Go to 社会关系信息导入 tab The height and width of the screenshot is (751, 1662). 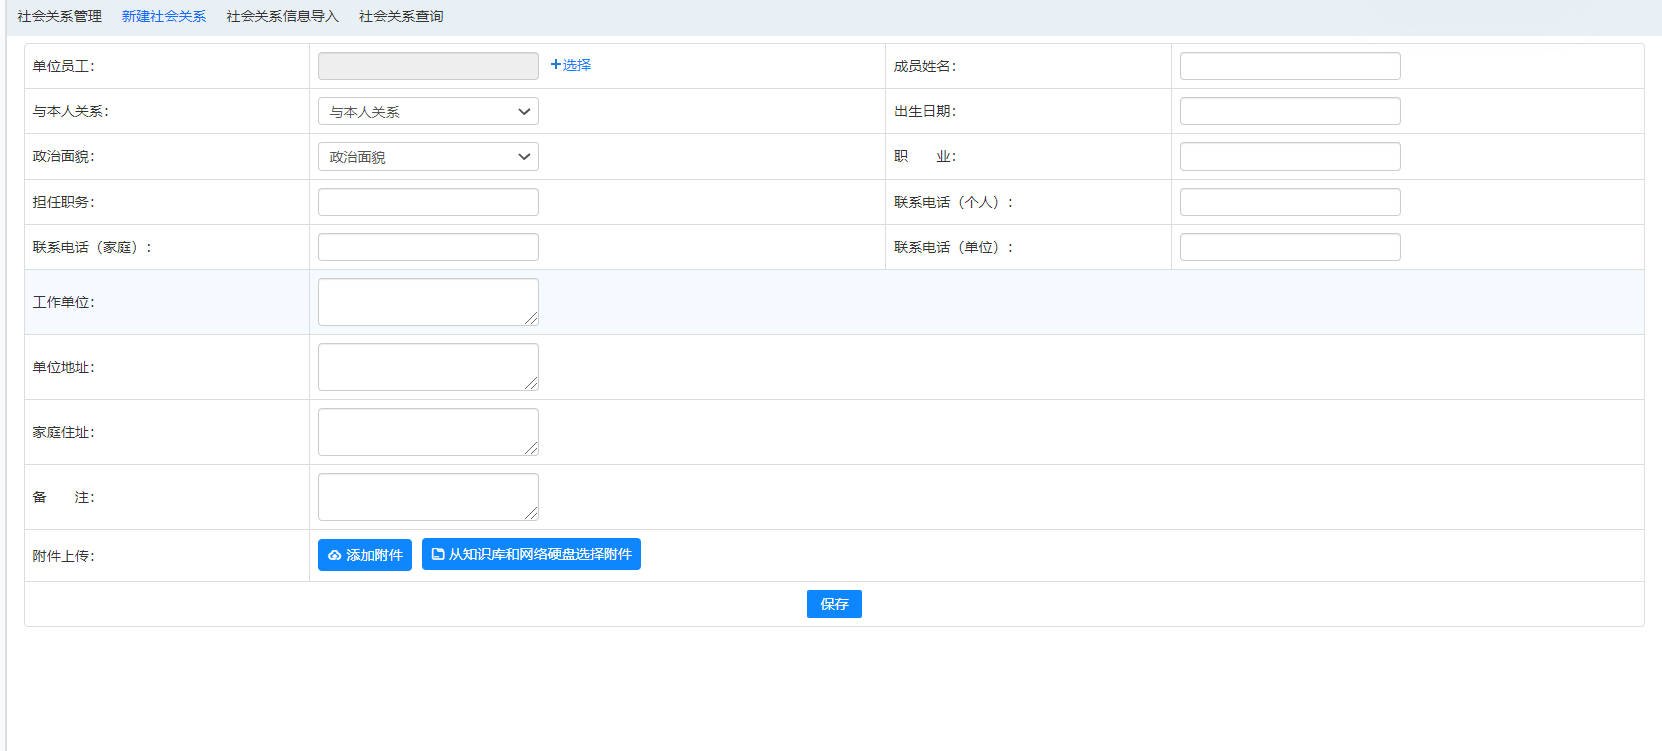[x=282, y=16]
